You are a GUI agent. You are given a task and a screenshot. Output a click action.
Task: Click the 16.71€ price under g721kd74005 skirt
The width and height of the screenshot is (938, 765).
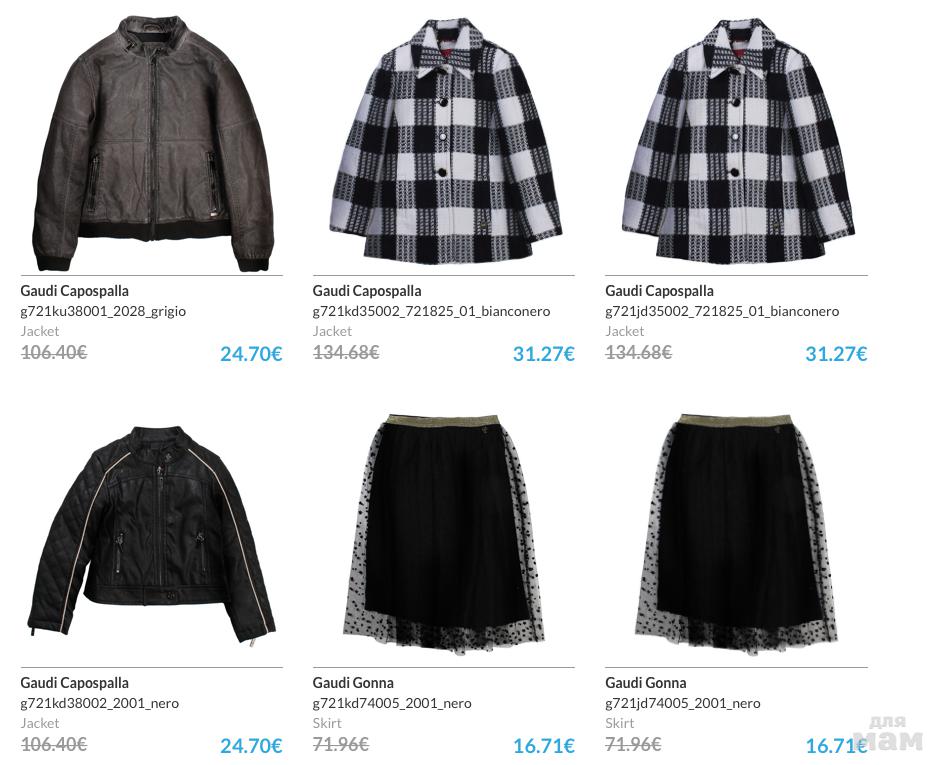click(543, 745)
